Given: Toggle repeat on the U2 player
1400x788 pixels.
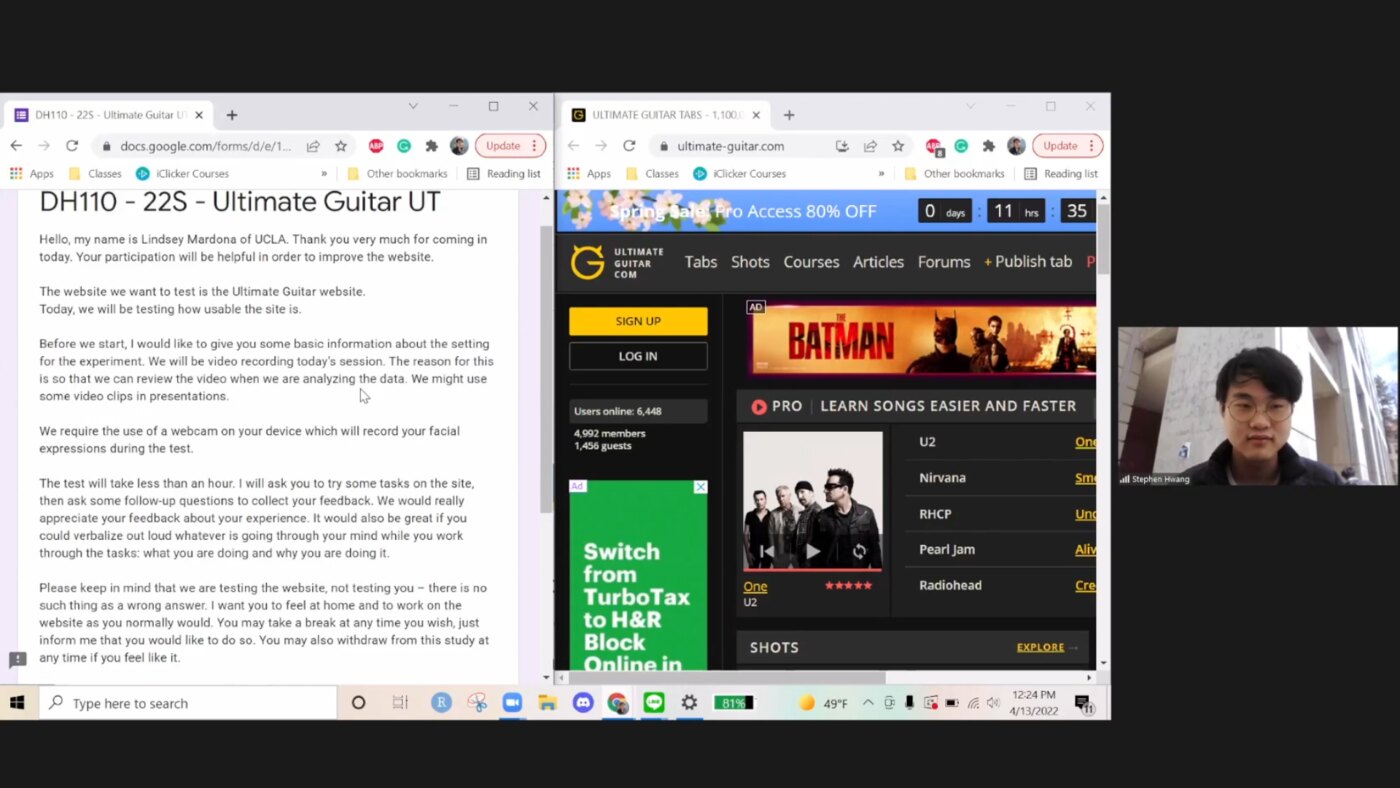Looking at the screenshot, I should (x=858, y=551).
